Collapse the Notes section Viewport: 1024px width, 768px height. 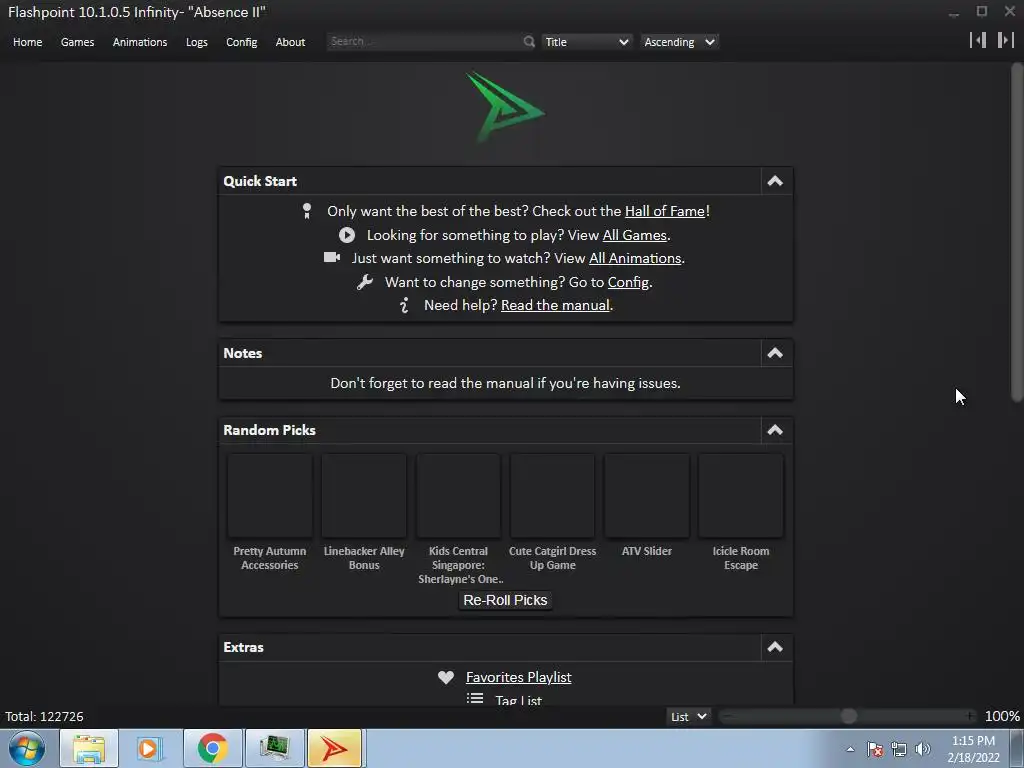[x=775, y=353]
